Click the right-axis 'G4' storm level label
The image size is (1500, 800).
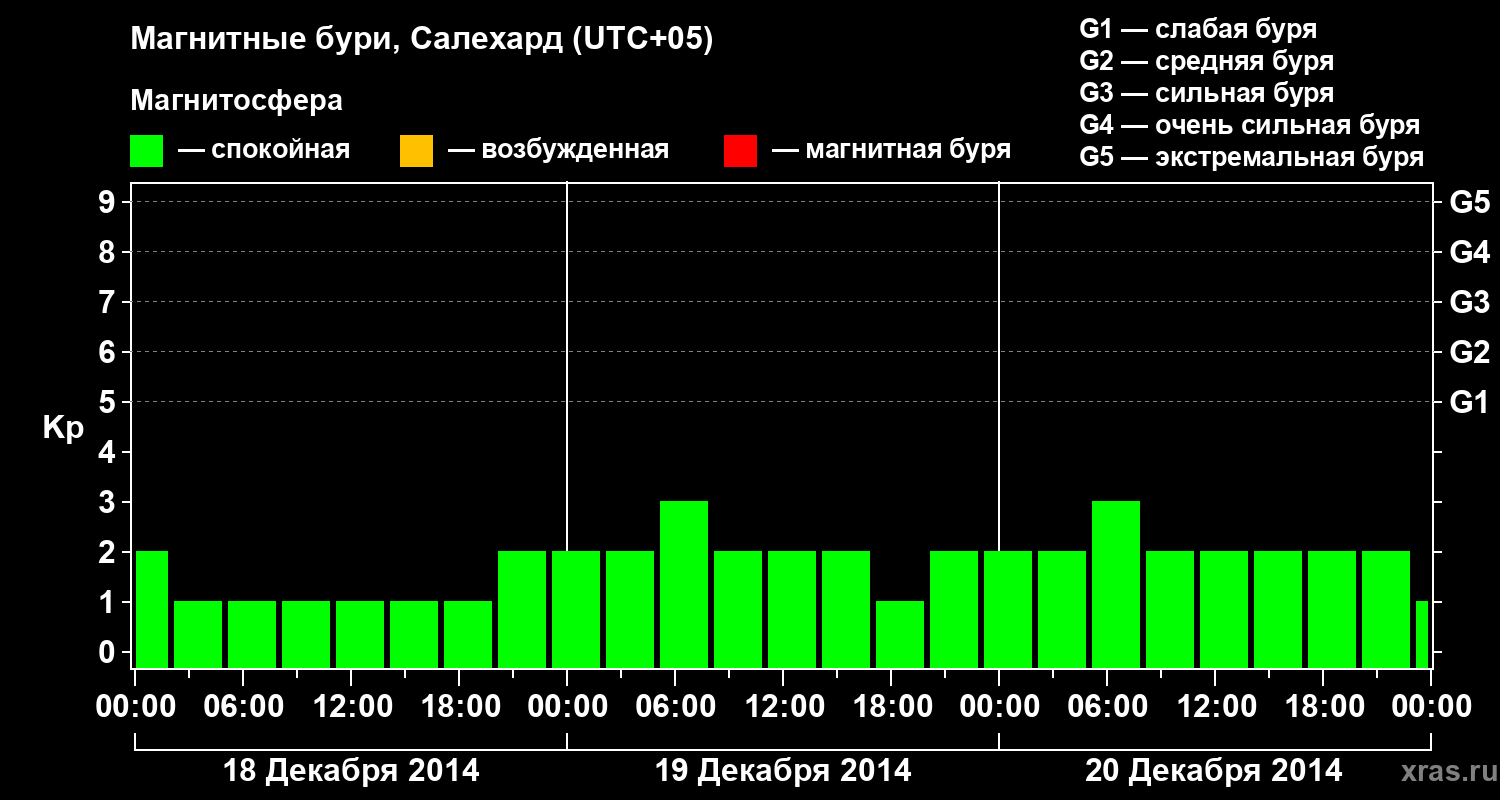point(1470,252)
